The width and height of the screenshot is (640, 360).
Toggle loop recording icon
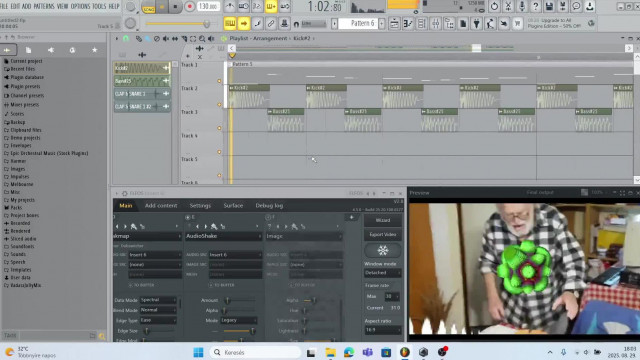[285, 7]
